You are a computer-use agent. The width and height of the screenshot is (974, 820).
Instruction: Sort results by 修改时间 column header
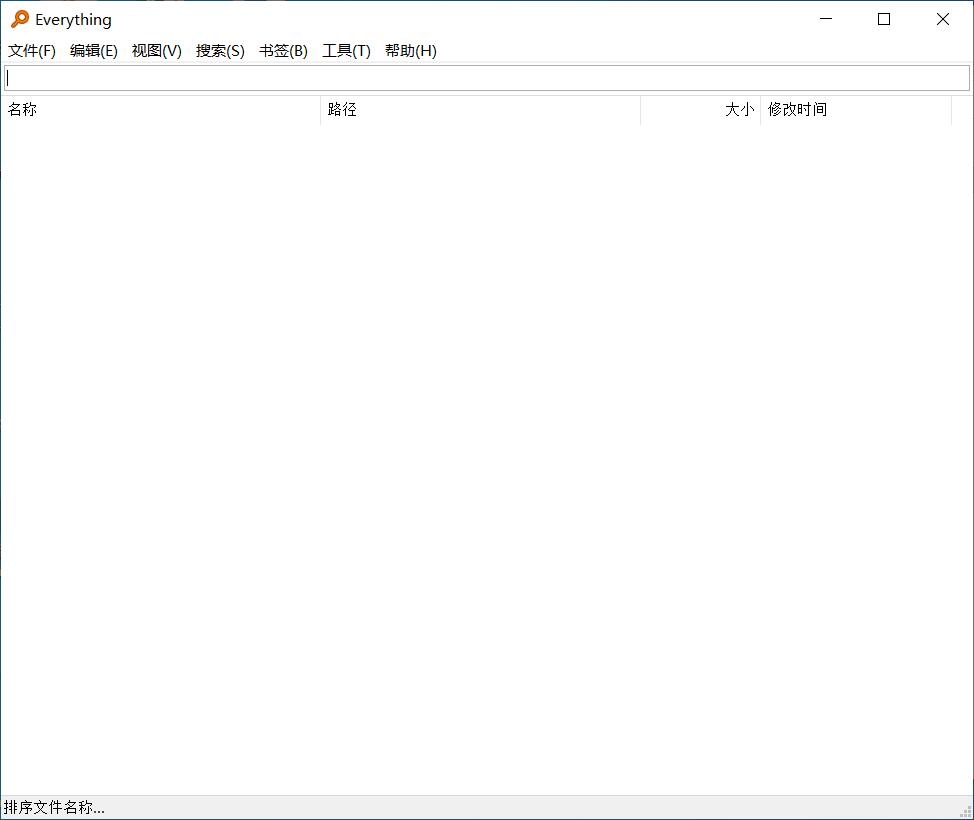point(856,110)
